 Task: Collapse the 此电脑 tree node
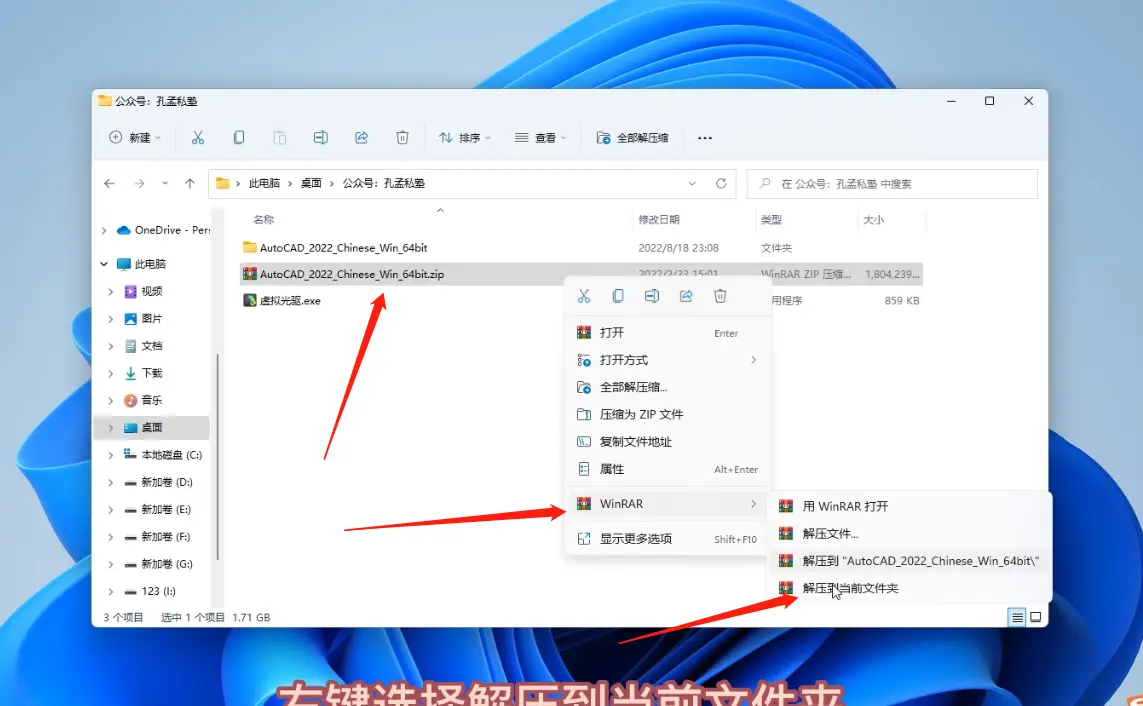[104, 264]
